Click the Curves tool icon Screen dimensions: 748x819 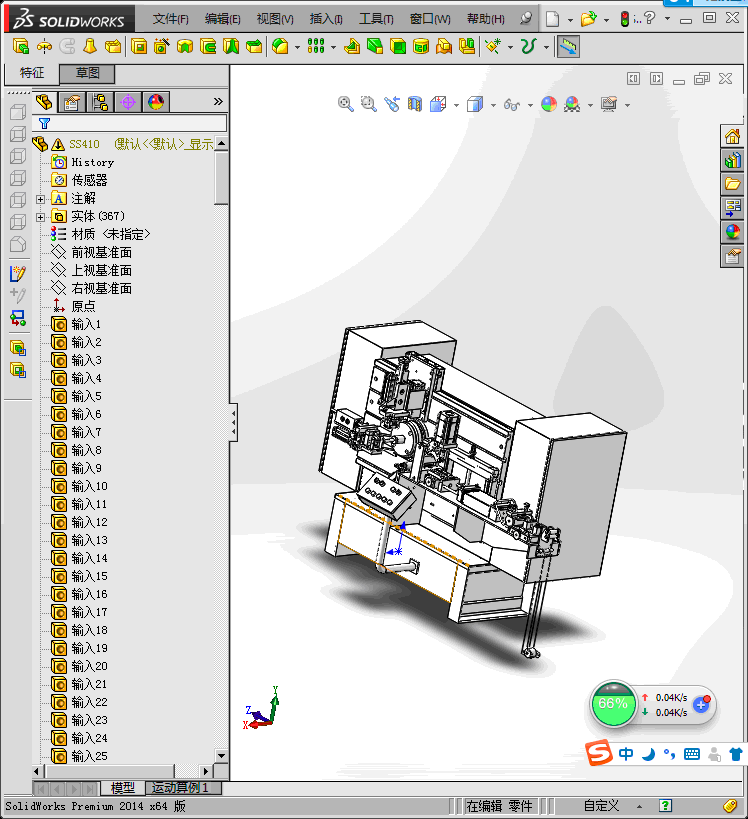[x=529, y=46]
